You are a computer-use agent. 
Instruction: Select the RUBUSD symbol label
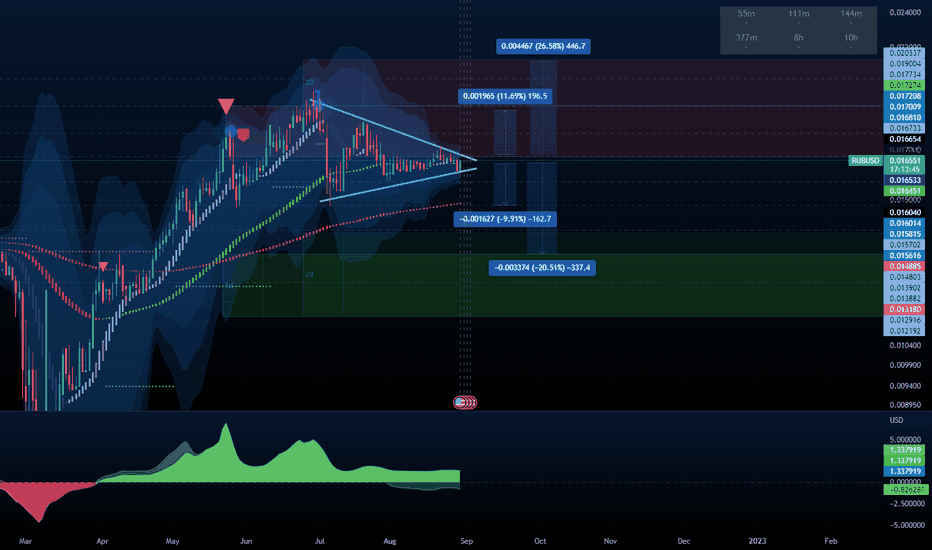(x=865, y=161)
